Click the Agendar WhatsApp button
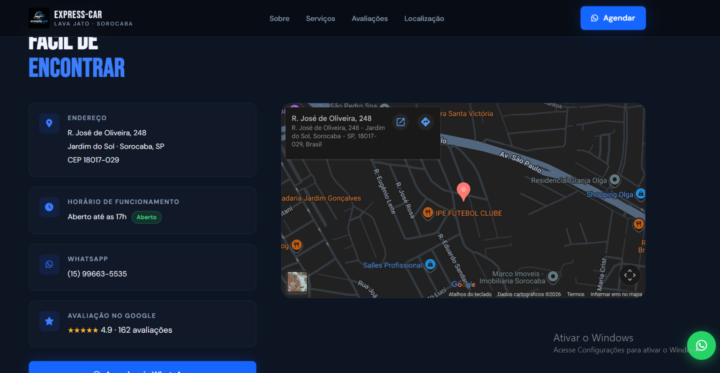The height and width of the screenshot is (373, 720). [613, 18]
